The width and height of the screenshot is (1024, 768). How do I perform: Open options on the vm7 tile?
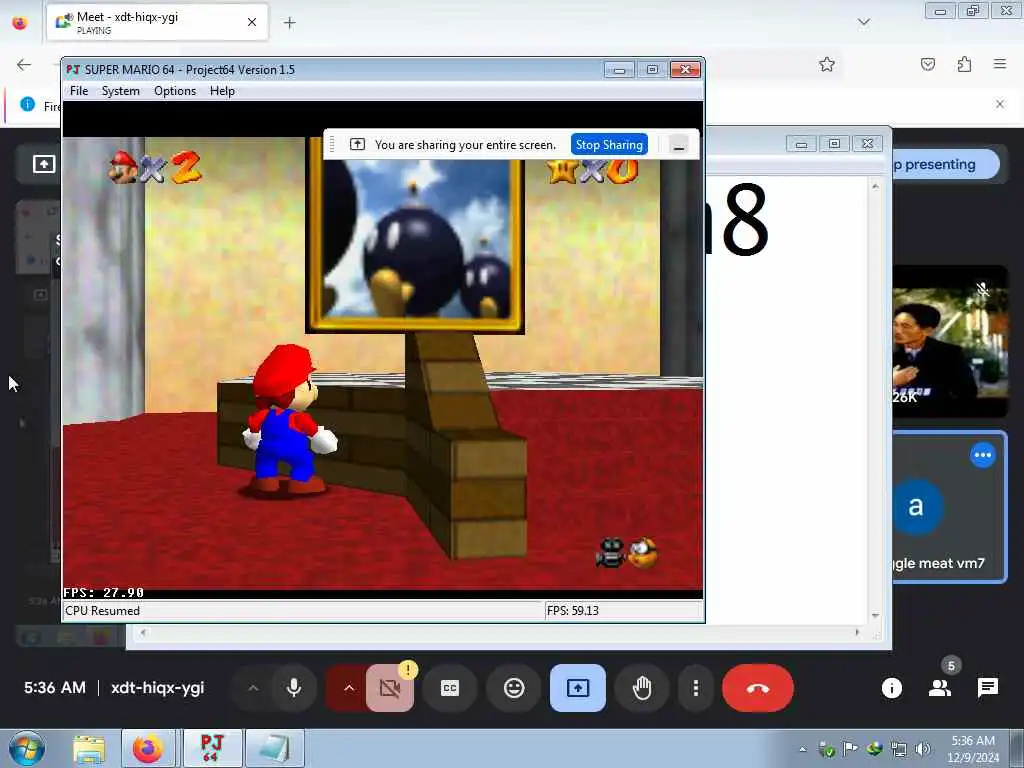tap(982, 455)
